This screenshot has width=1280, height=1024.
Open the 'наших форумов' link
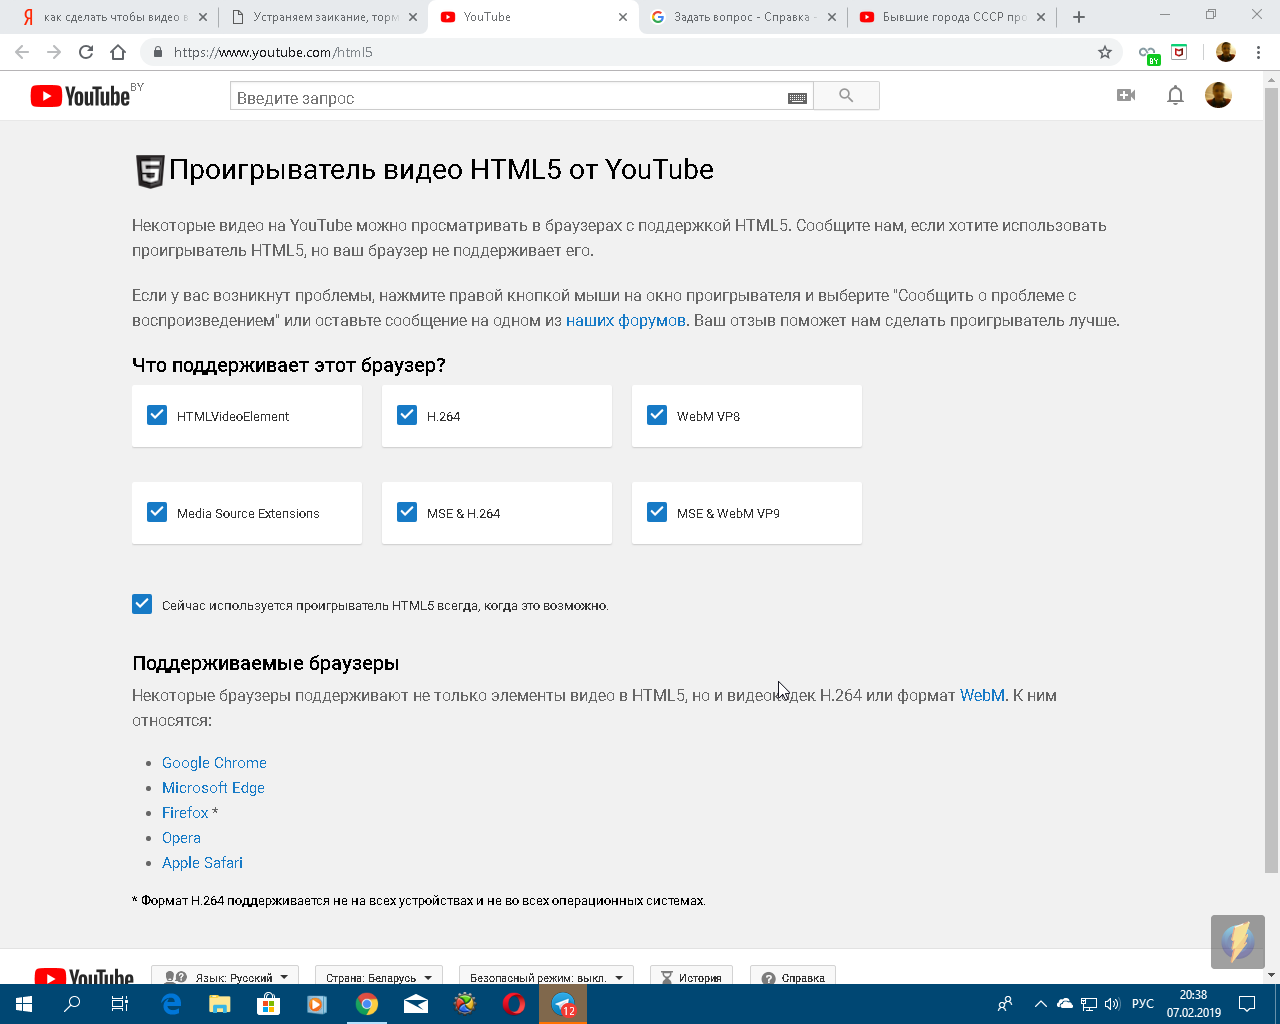(626, 321)
